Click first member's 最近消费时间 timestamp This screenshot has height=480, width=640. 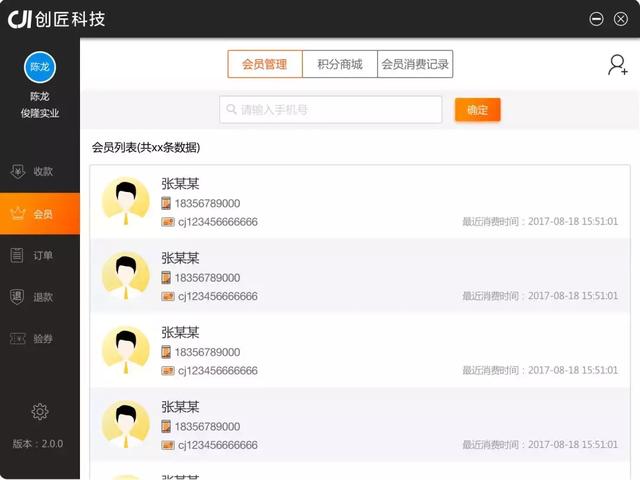tap(540, 221)
